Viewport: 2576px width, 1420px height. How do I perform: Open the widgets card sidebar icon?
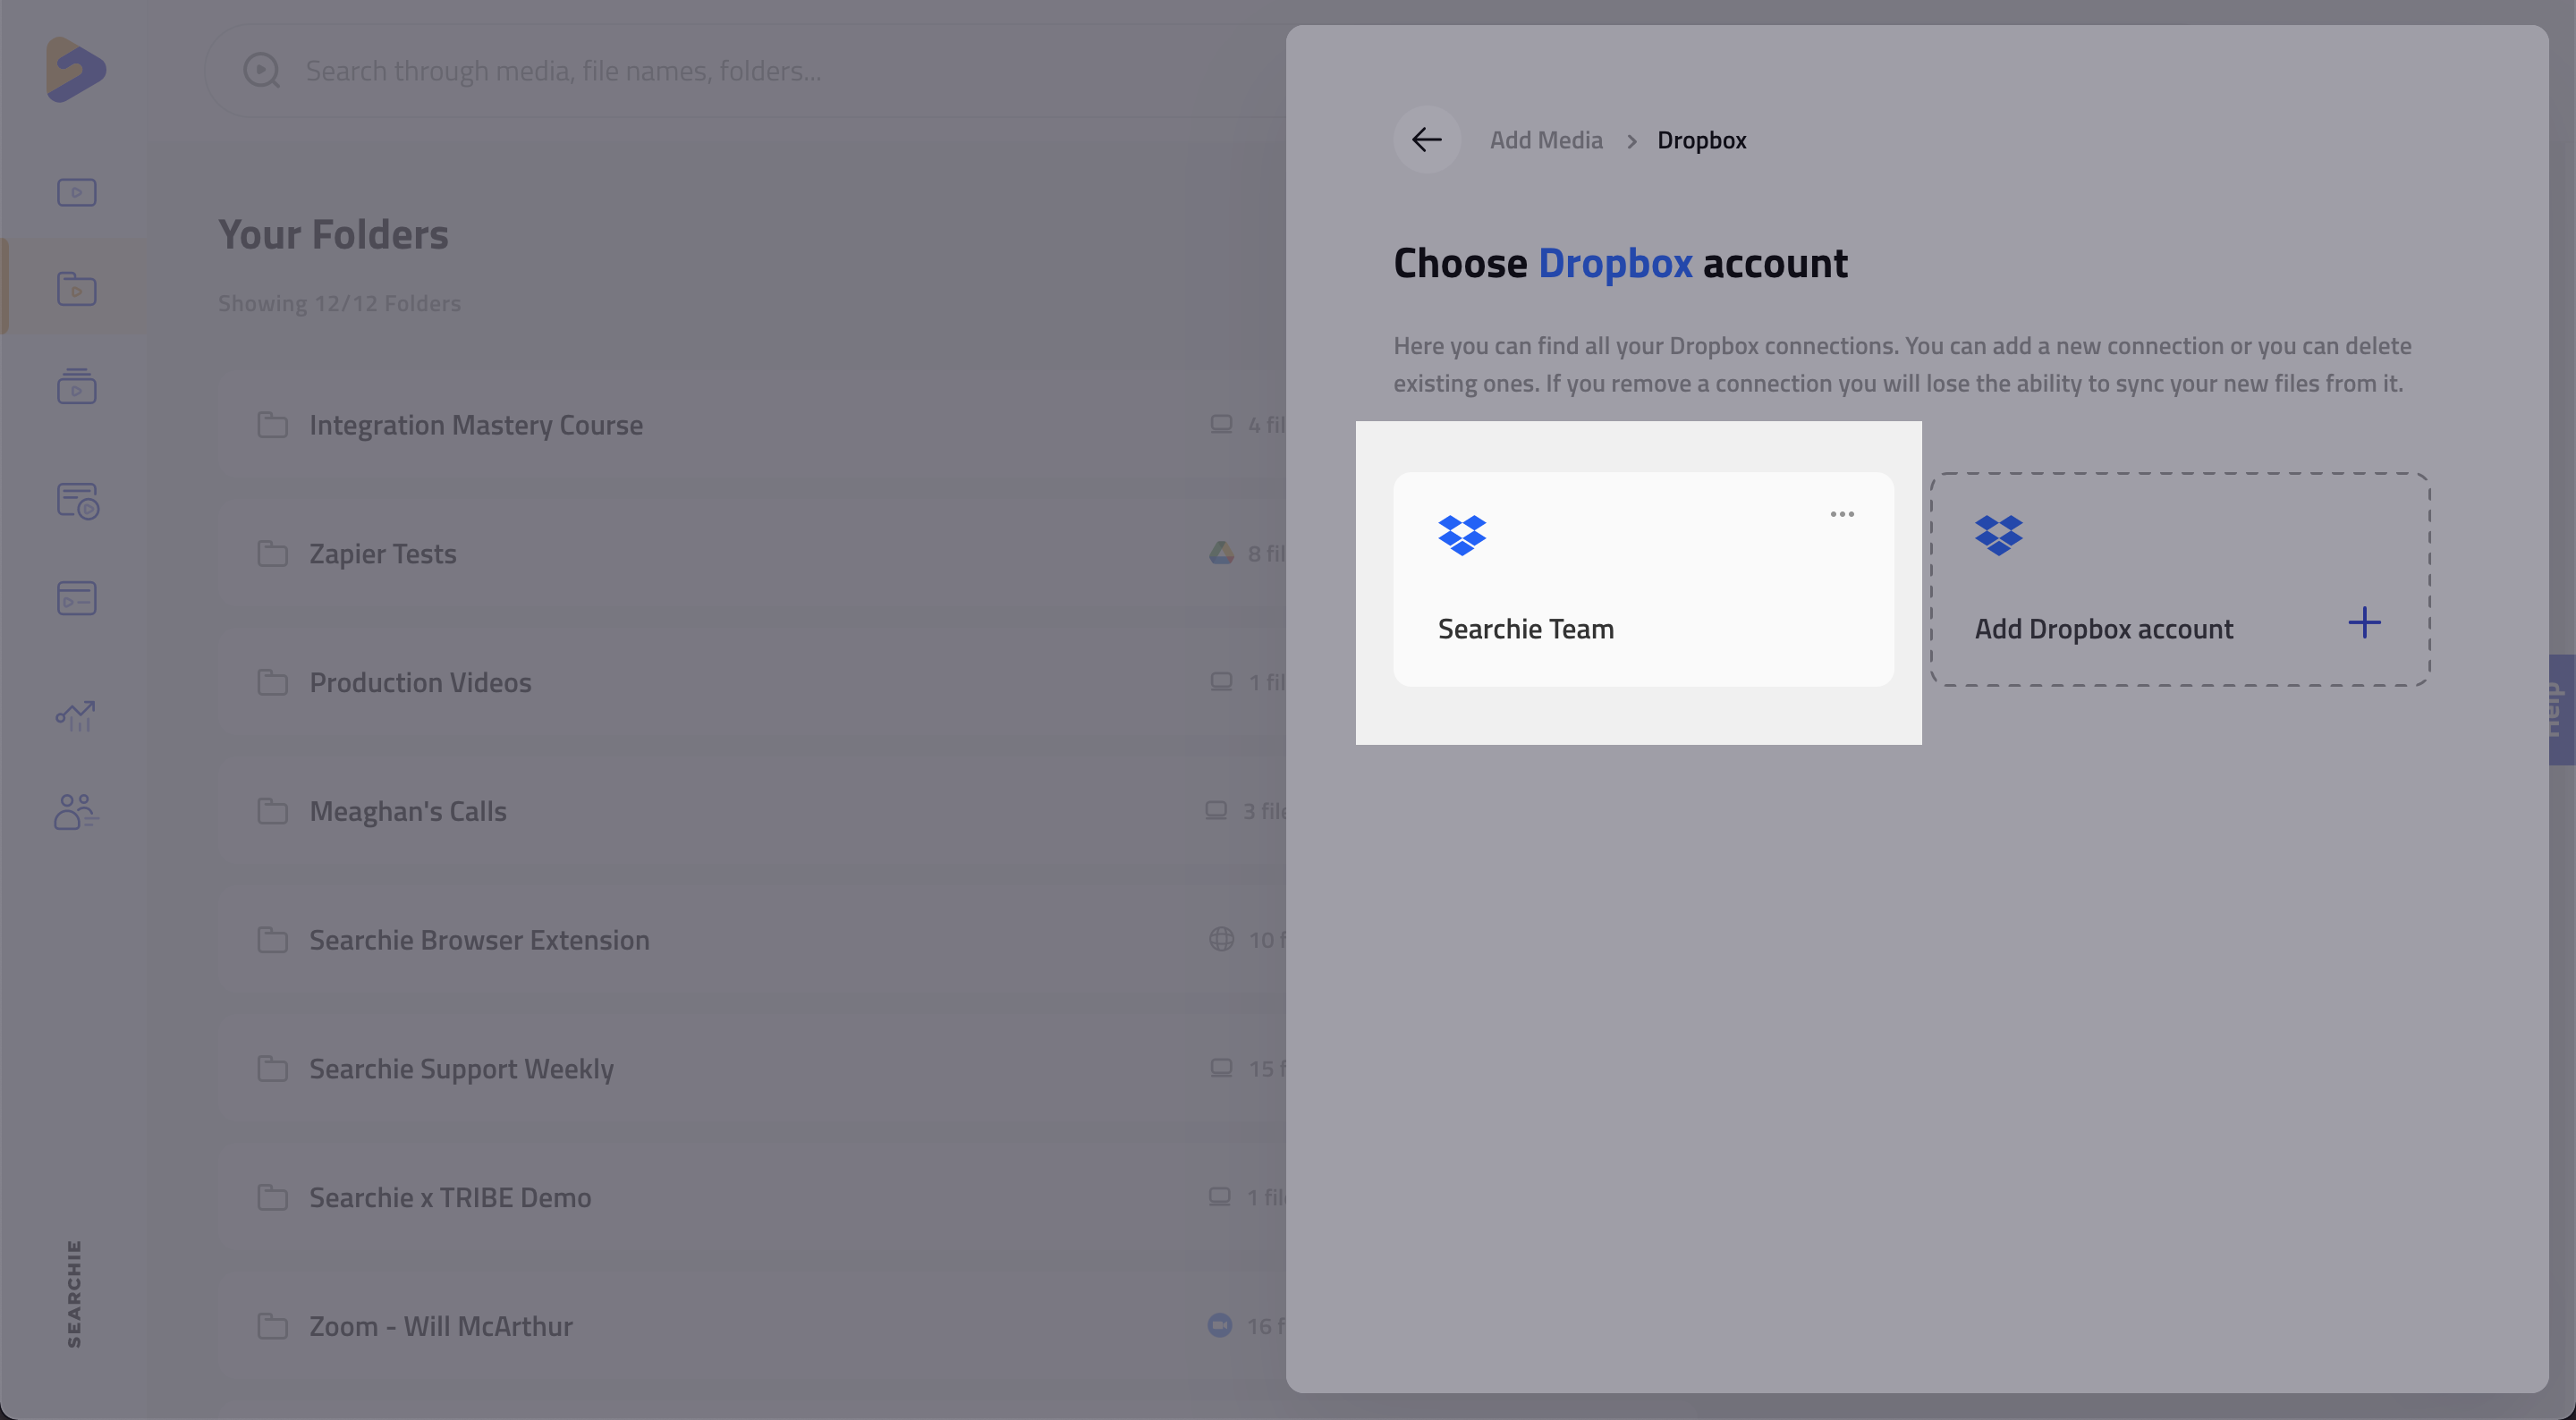[x=76, y=598]
